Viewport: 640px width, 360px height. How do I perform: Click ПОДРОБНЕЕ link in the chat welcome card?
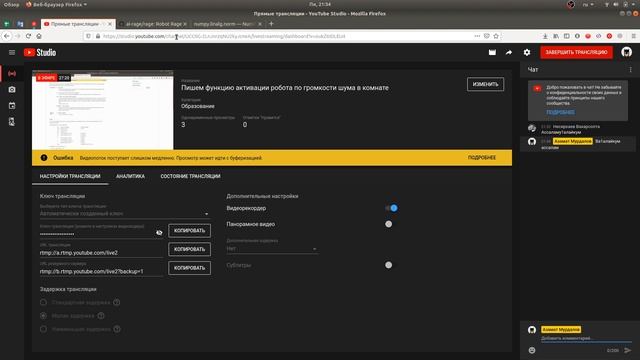[560, 112]
